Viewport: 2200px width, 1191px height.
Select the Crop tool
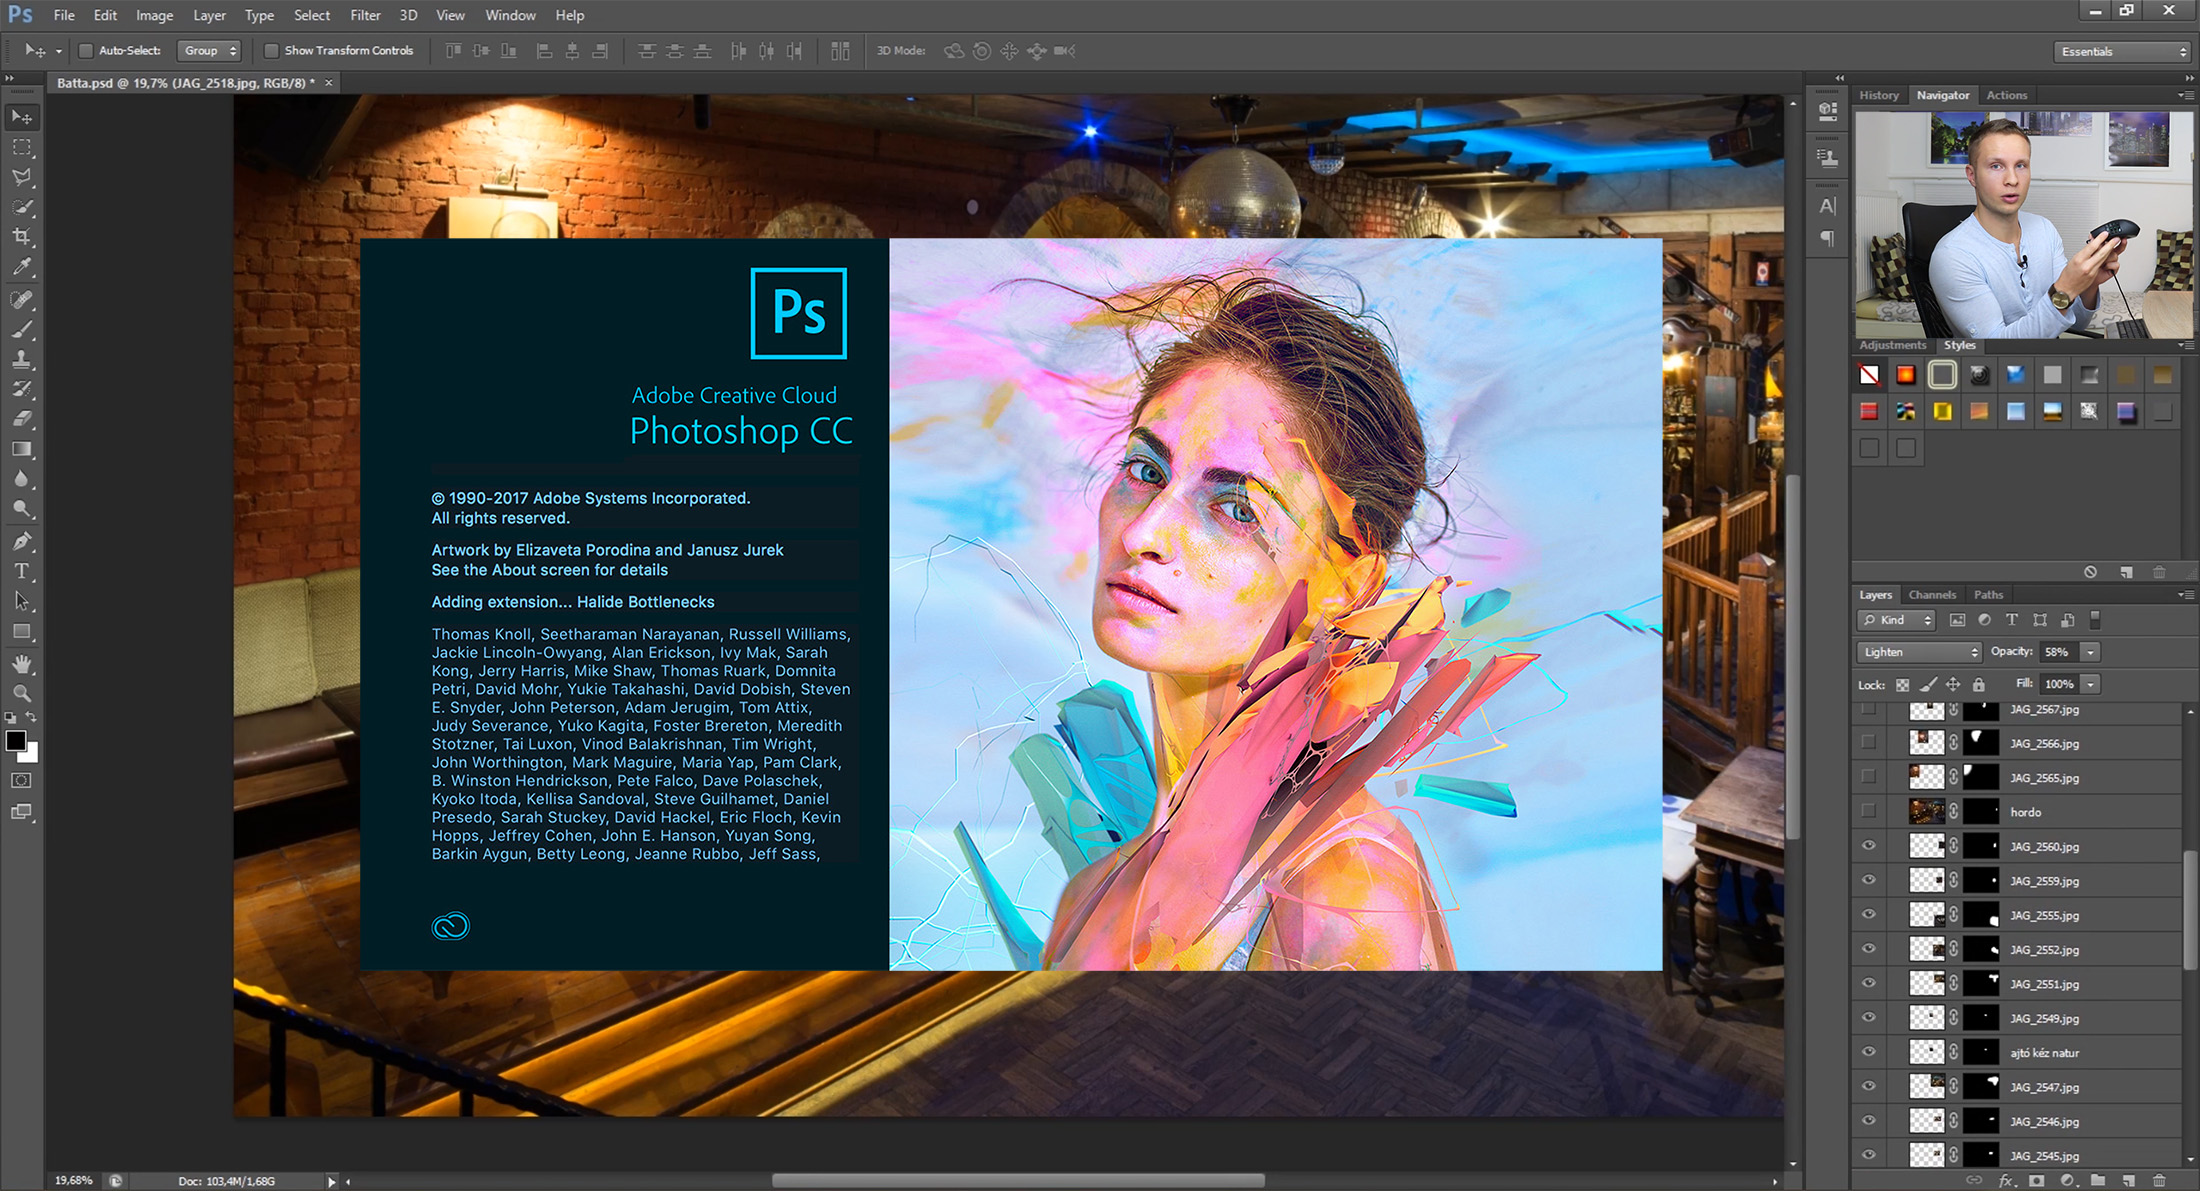point(21,237)
